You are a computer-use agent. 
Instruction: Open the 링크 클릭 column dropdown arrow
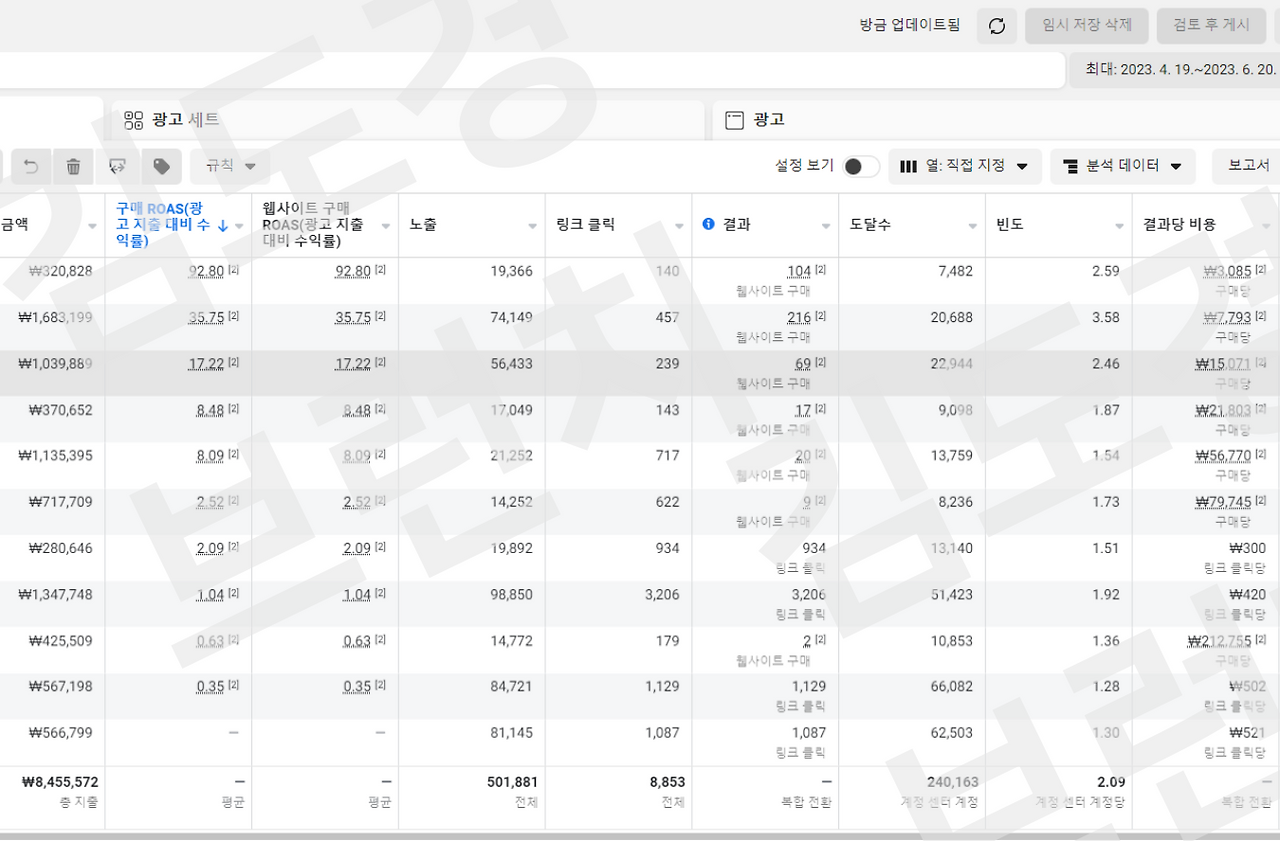[x=680, y=226]
